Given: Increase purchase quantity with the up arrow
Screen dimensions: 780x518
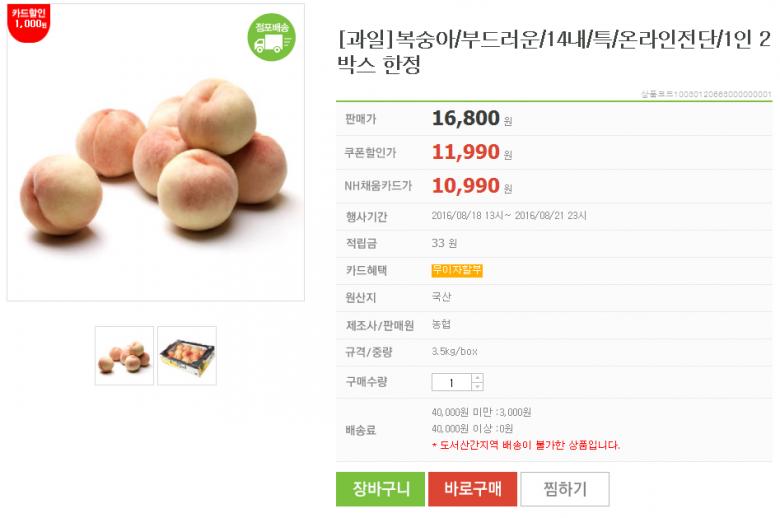Looking at the screenshot, I should (x=477, y=377).
